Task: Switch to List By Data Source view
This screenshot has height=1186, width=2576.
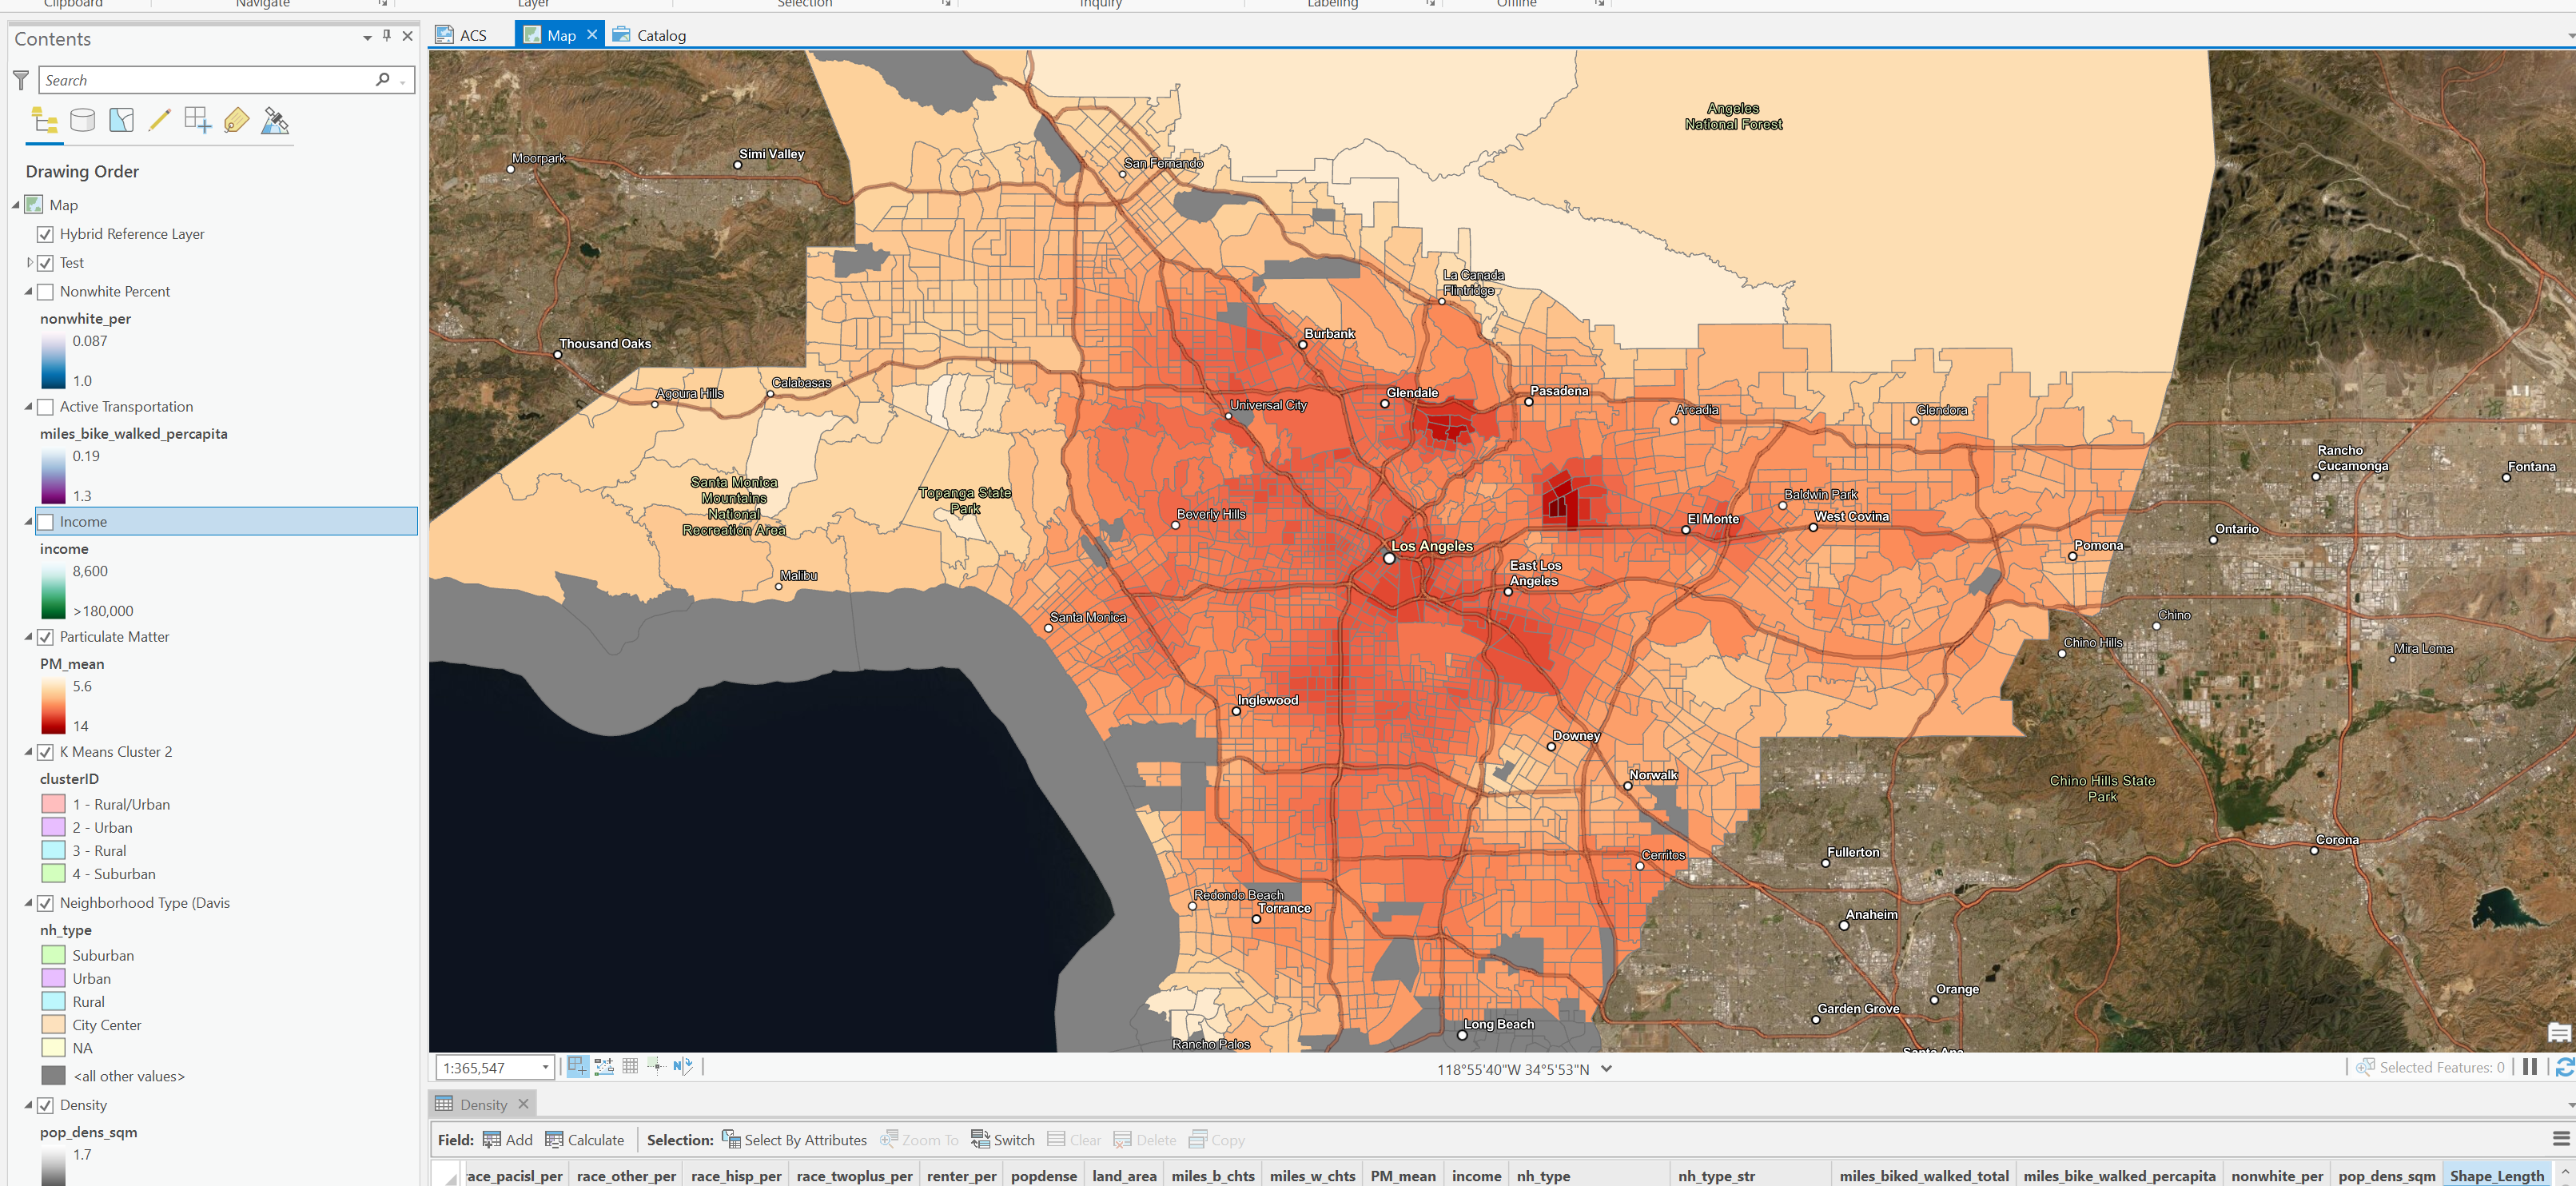Action: tap(82, 120)
